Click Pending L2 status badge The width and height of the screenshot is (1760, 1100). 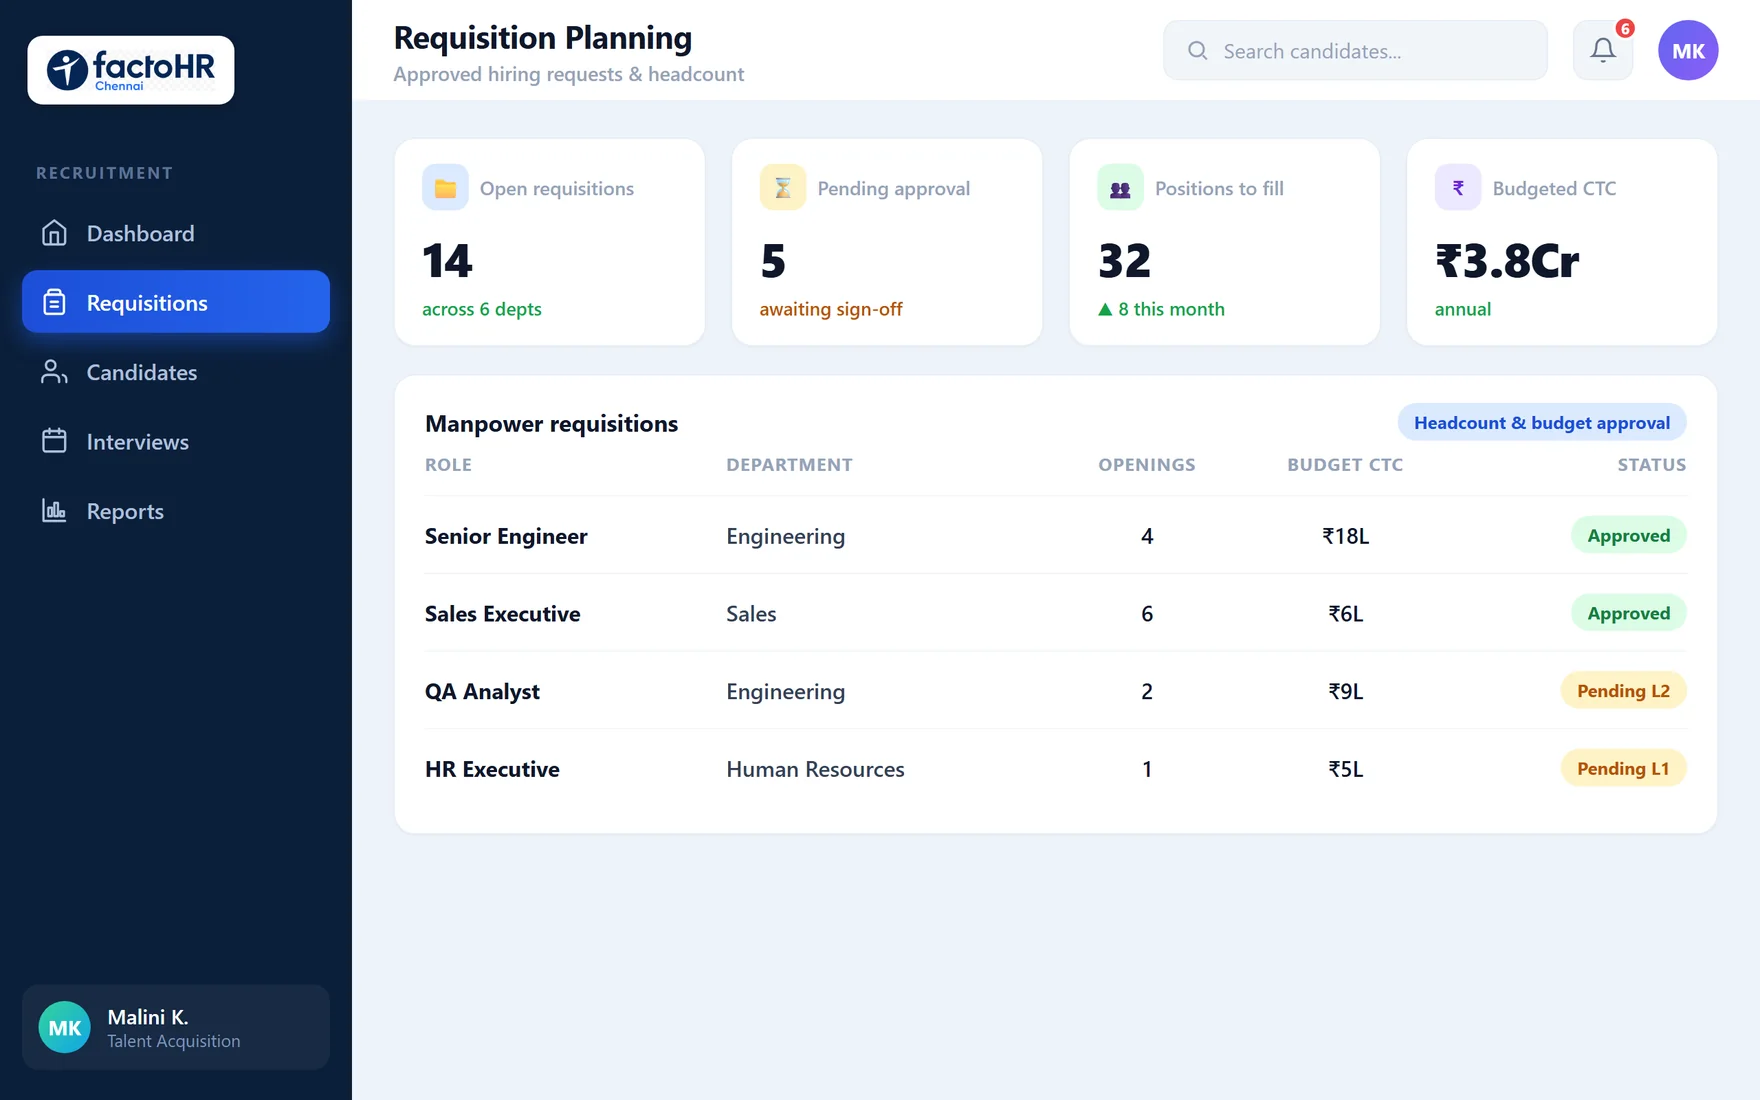point(1624,691)
